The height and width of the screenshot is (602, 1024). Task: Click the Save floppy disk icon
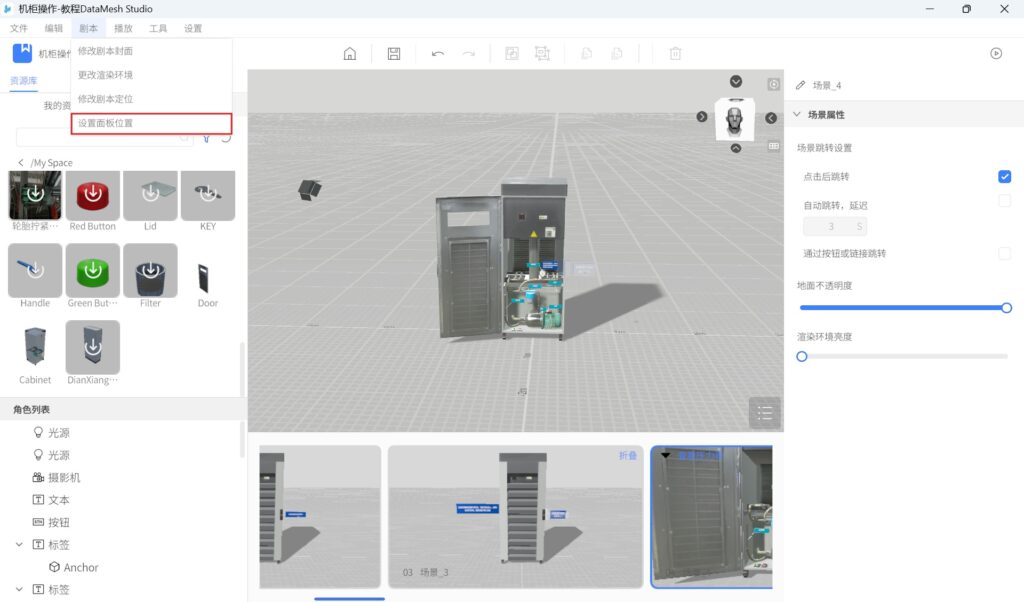(x=394, y=54)
